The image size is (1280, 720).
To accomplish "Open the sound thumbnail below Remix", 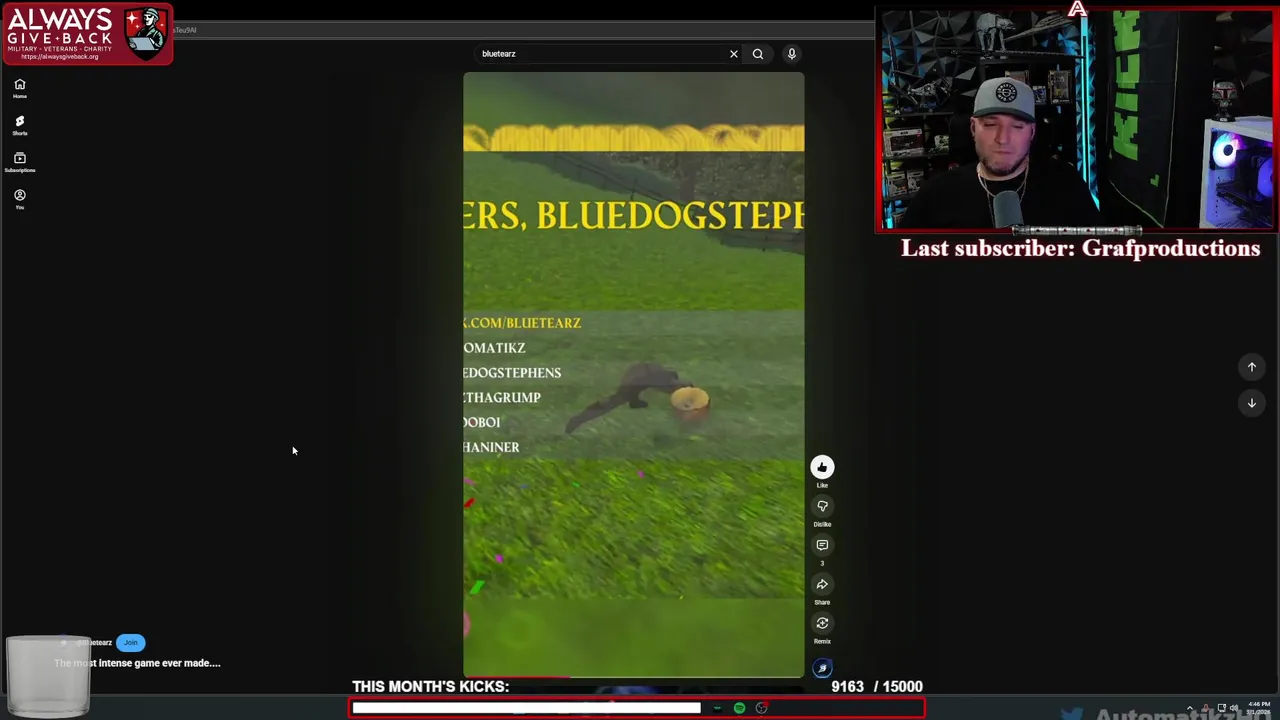I will point(822,668).
